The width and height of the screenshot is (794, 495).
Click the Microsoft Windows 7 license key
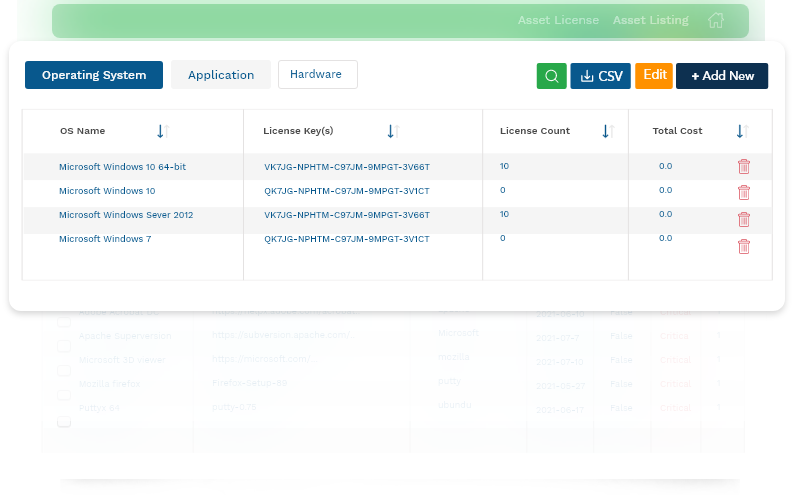click(346, 239)
